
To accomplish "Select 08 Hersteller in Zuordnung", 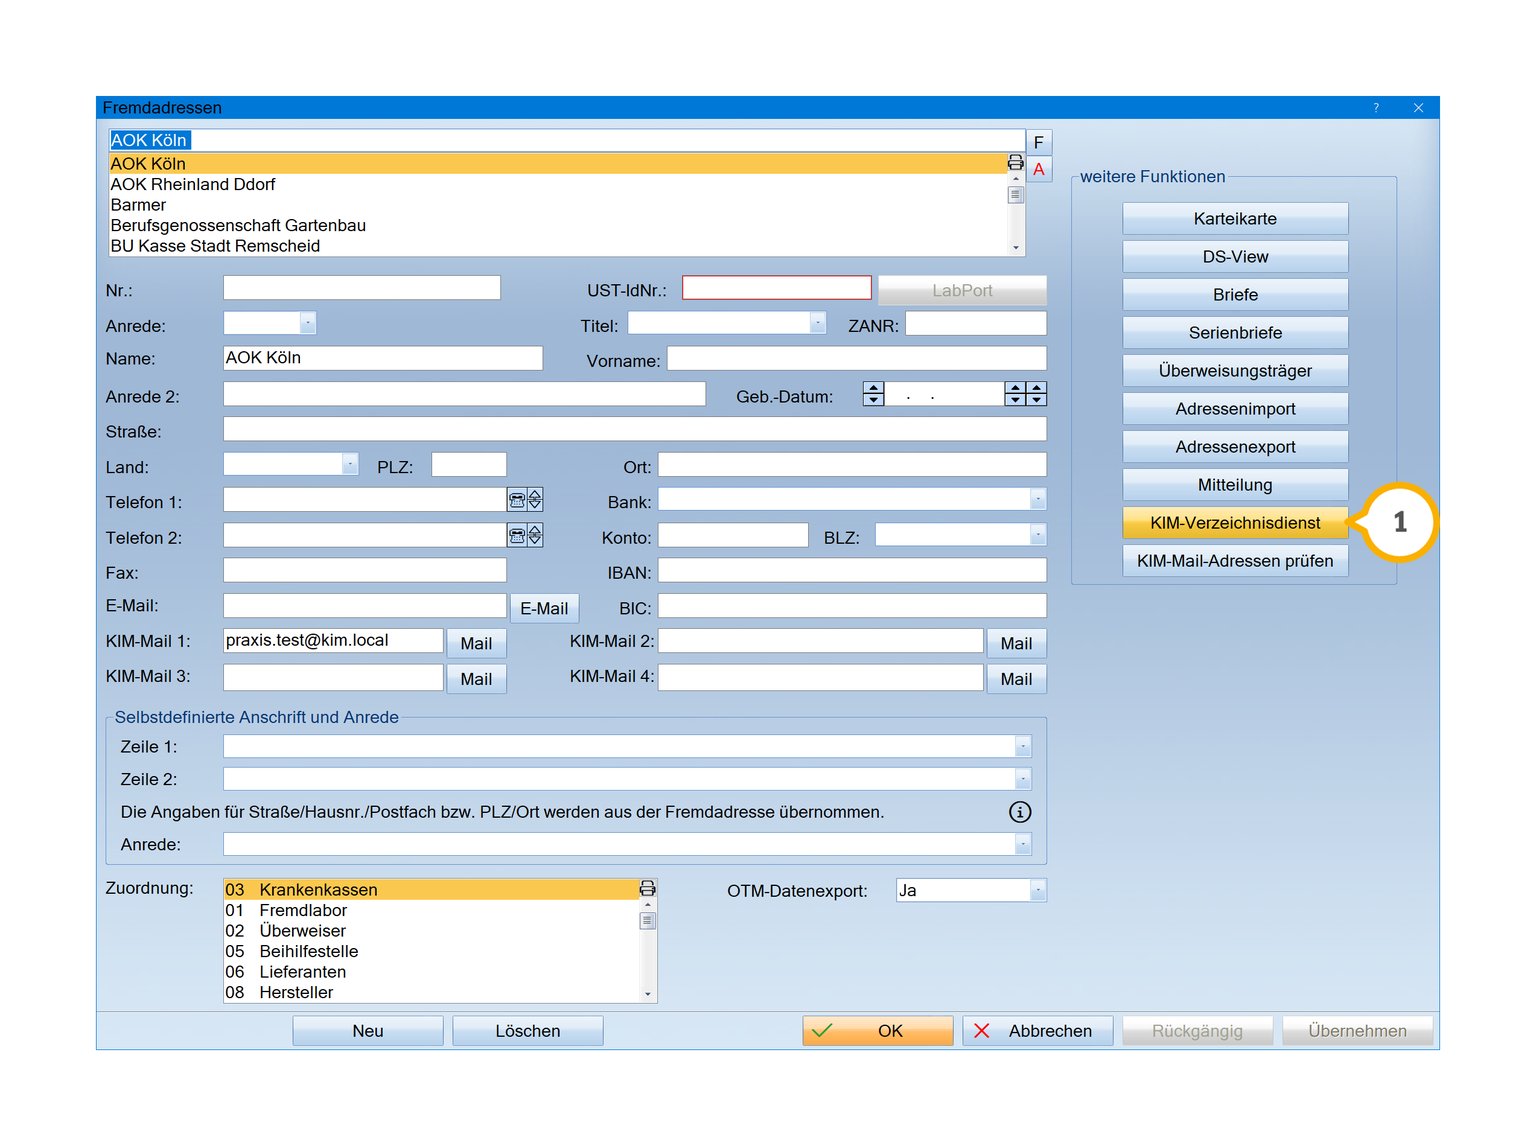I will [431, 992].
